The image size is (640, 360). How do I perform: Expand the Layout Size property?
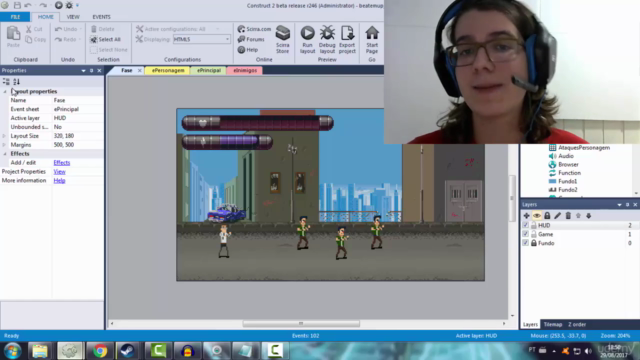[4, 136]
